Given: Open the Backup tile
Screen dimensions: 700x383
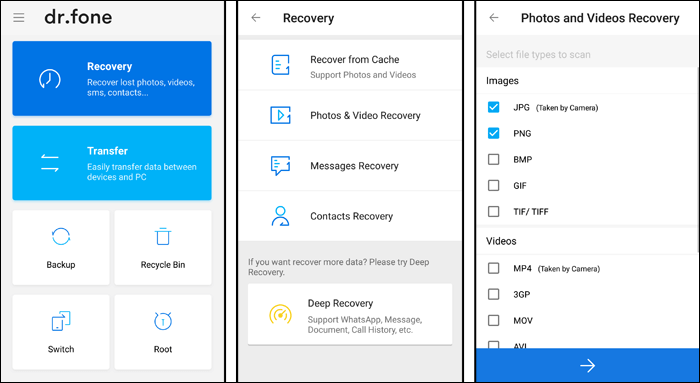Looking at the screenshot, I should point(61,247).
